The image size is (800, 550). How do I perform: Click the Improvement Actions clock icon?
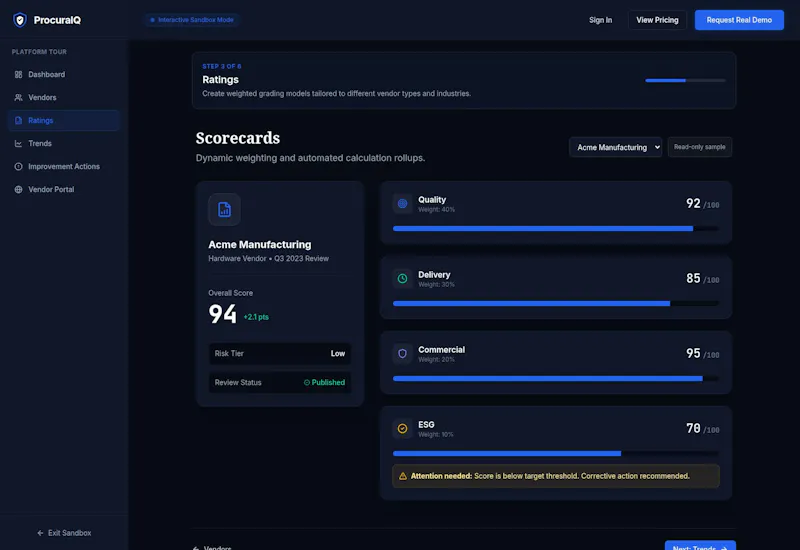click(x=18, y=166)
